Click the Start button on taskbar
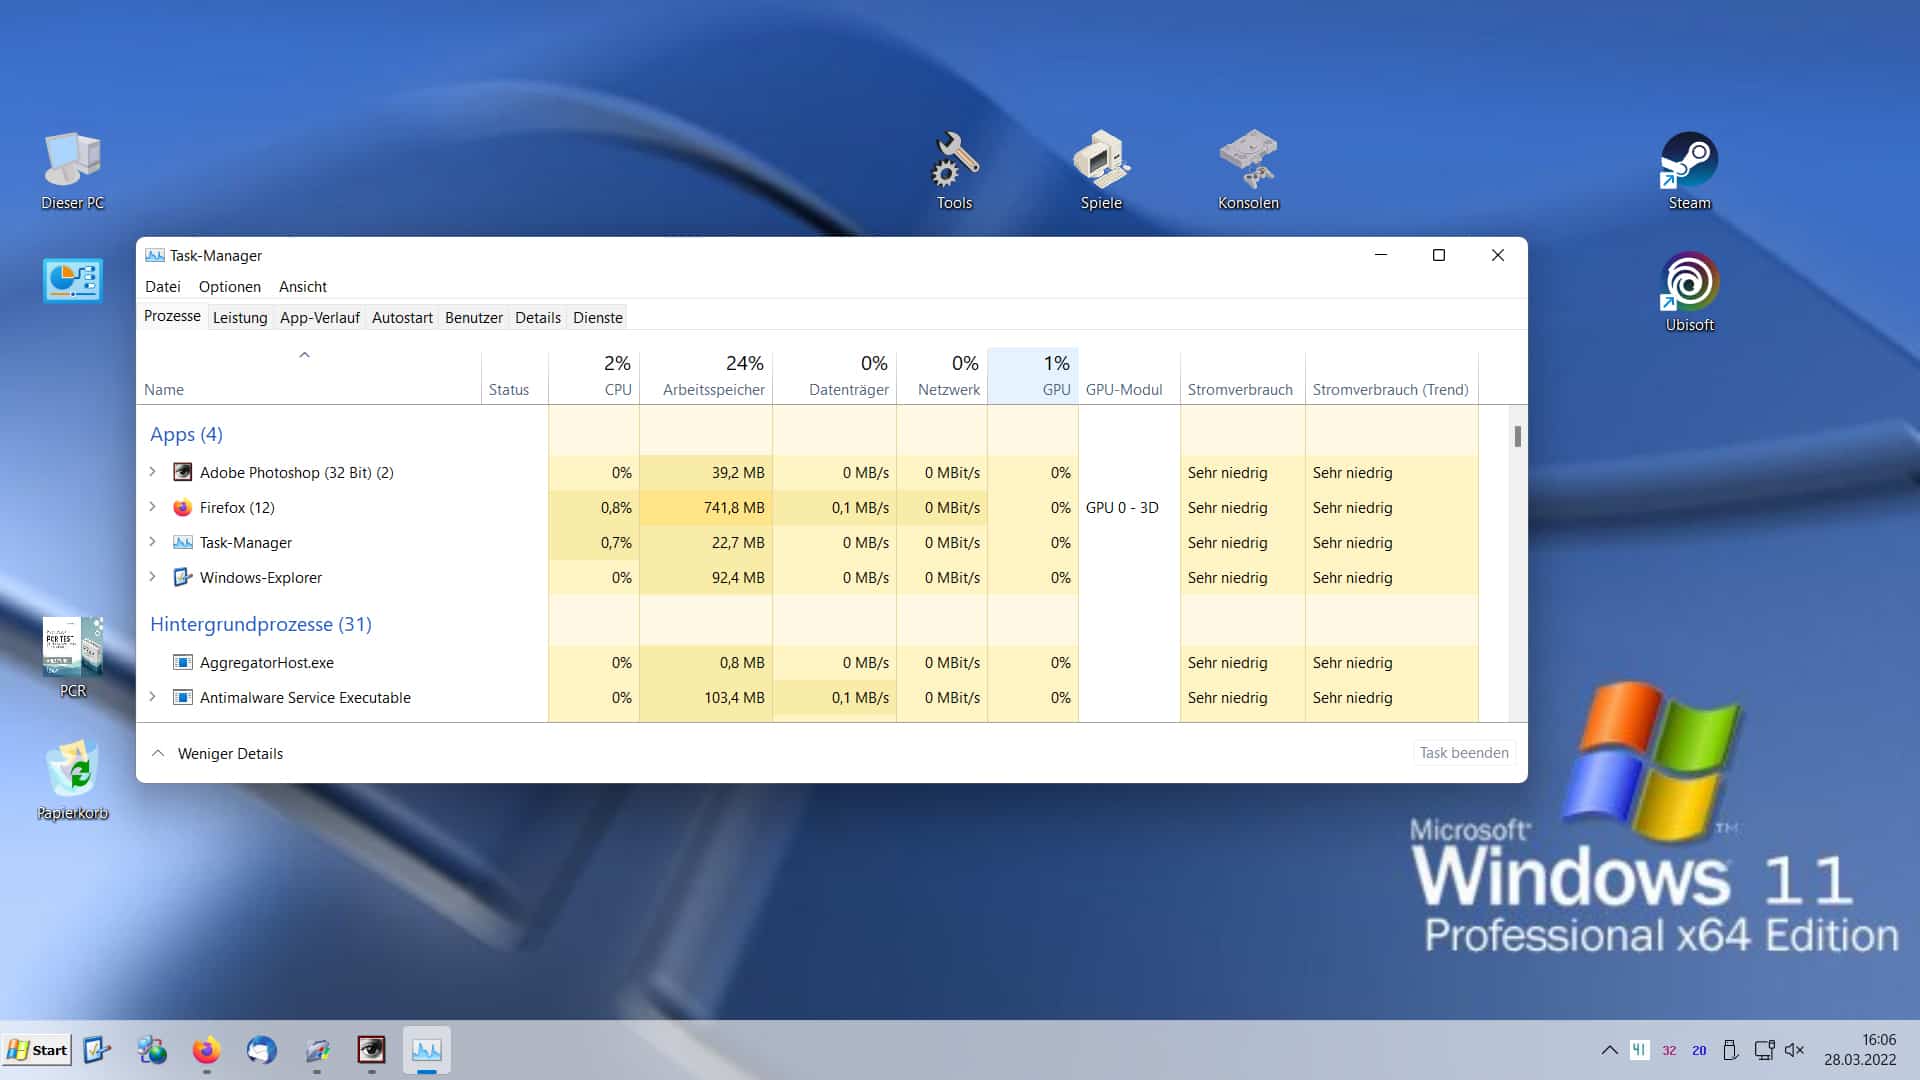1920x1080 pixels. 37,1050
